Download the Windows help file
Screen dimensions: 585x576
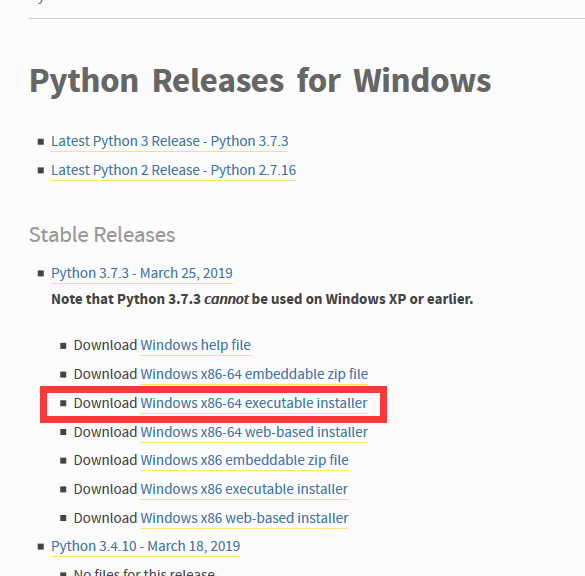click(x=195, y=345)
